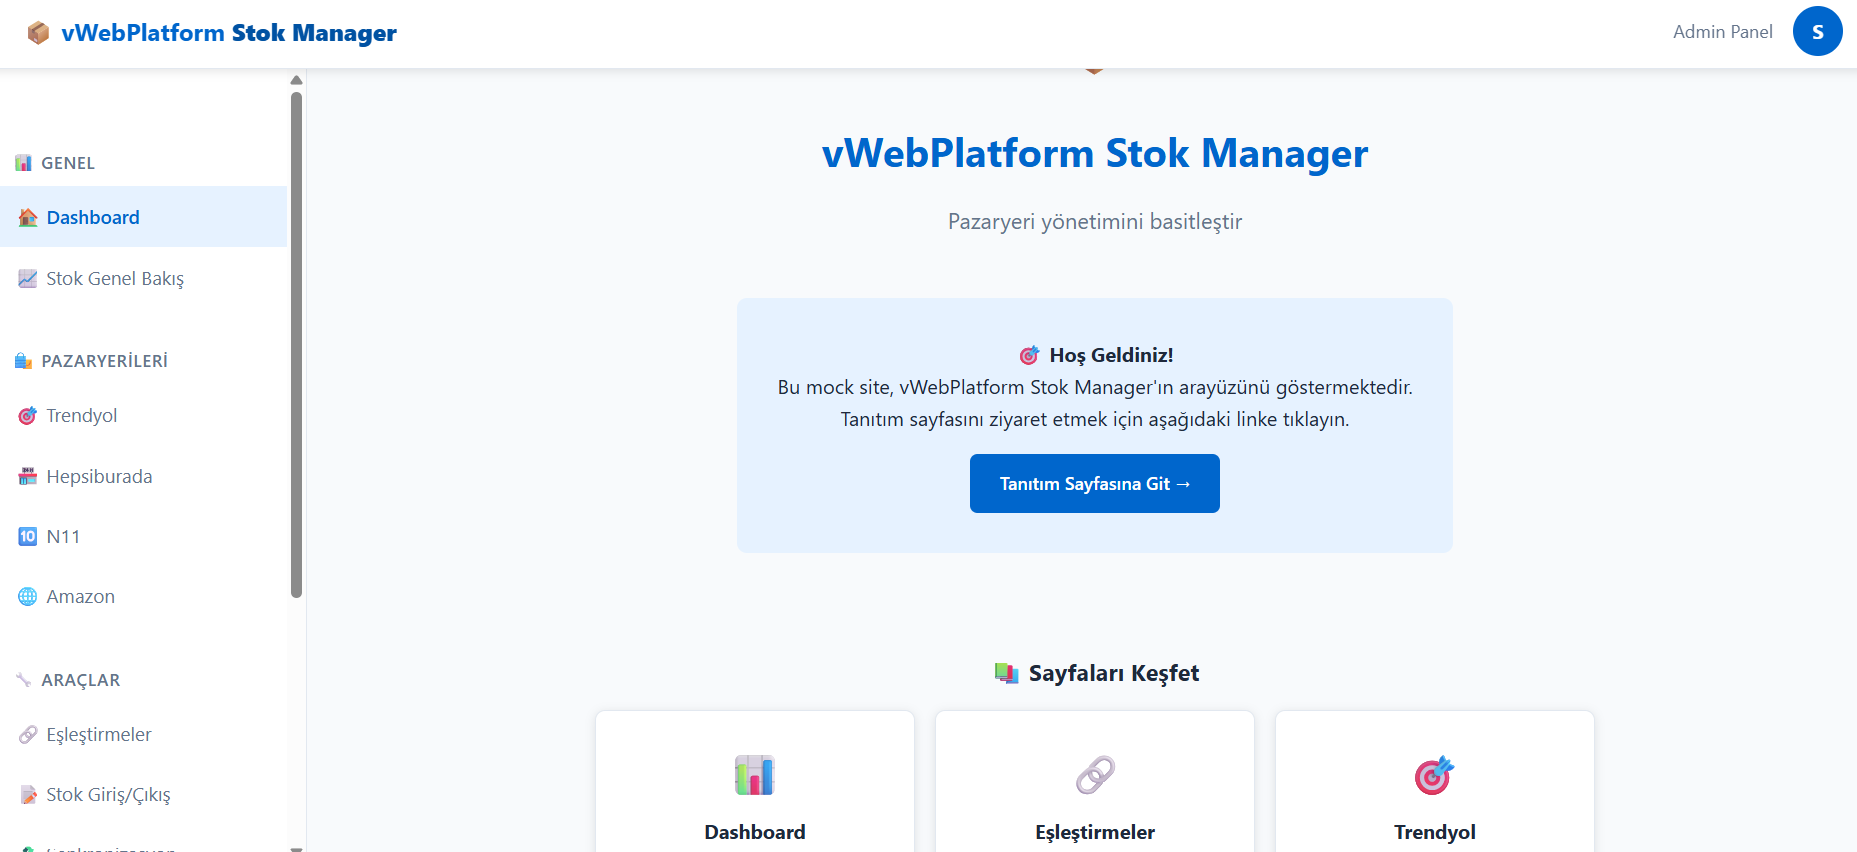
Task: Click the package box logo icon in header
Action: tap(38, 33)
